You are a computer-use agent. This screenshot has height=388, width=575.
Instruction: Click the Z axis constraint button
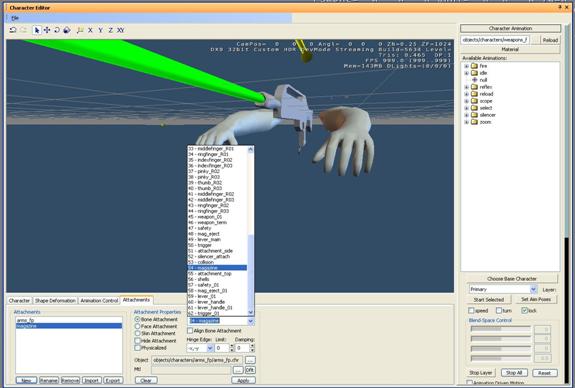point(110,30)
